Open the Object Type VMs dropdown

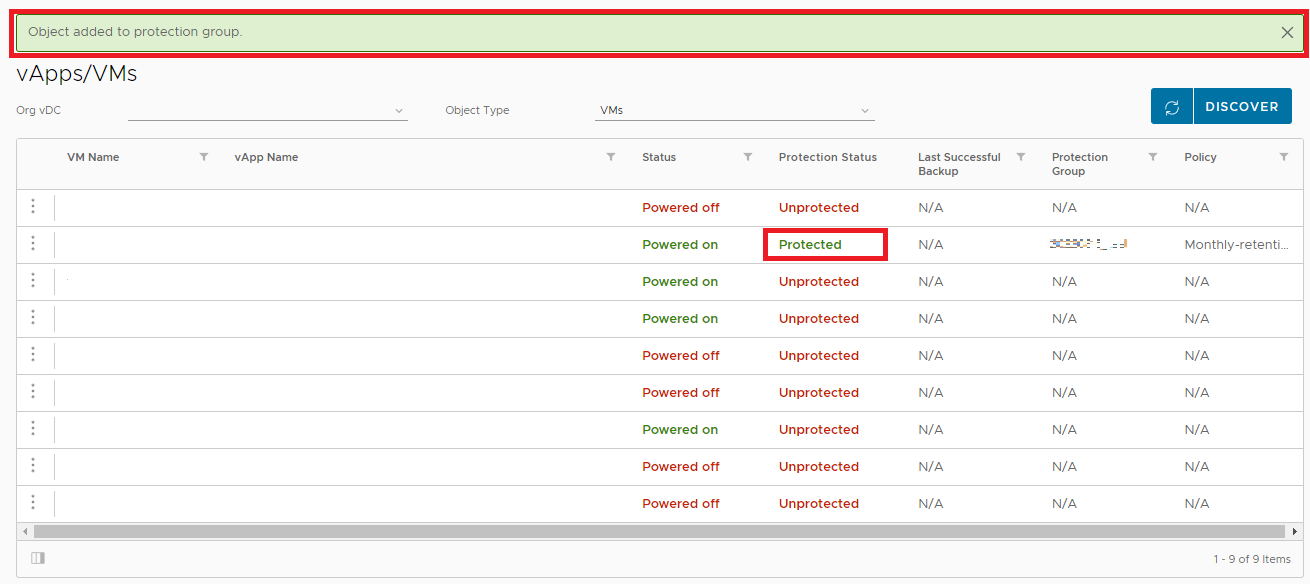tap(734, 110)
